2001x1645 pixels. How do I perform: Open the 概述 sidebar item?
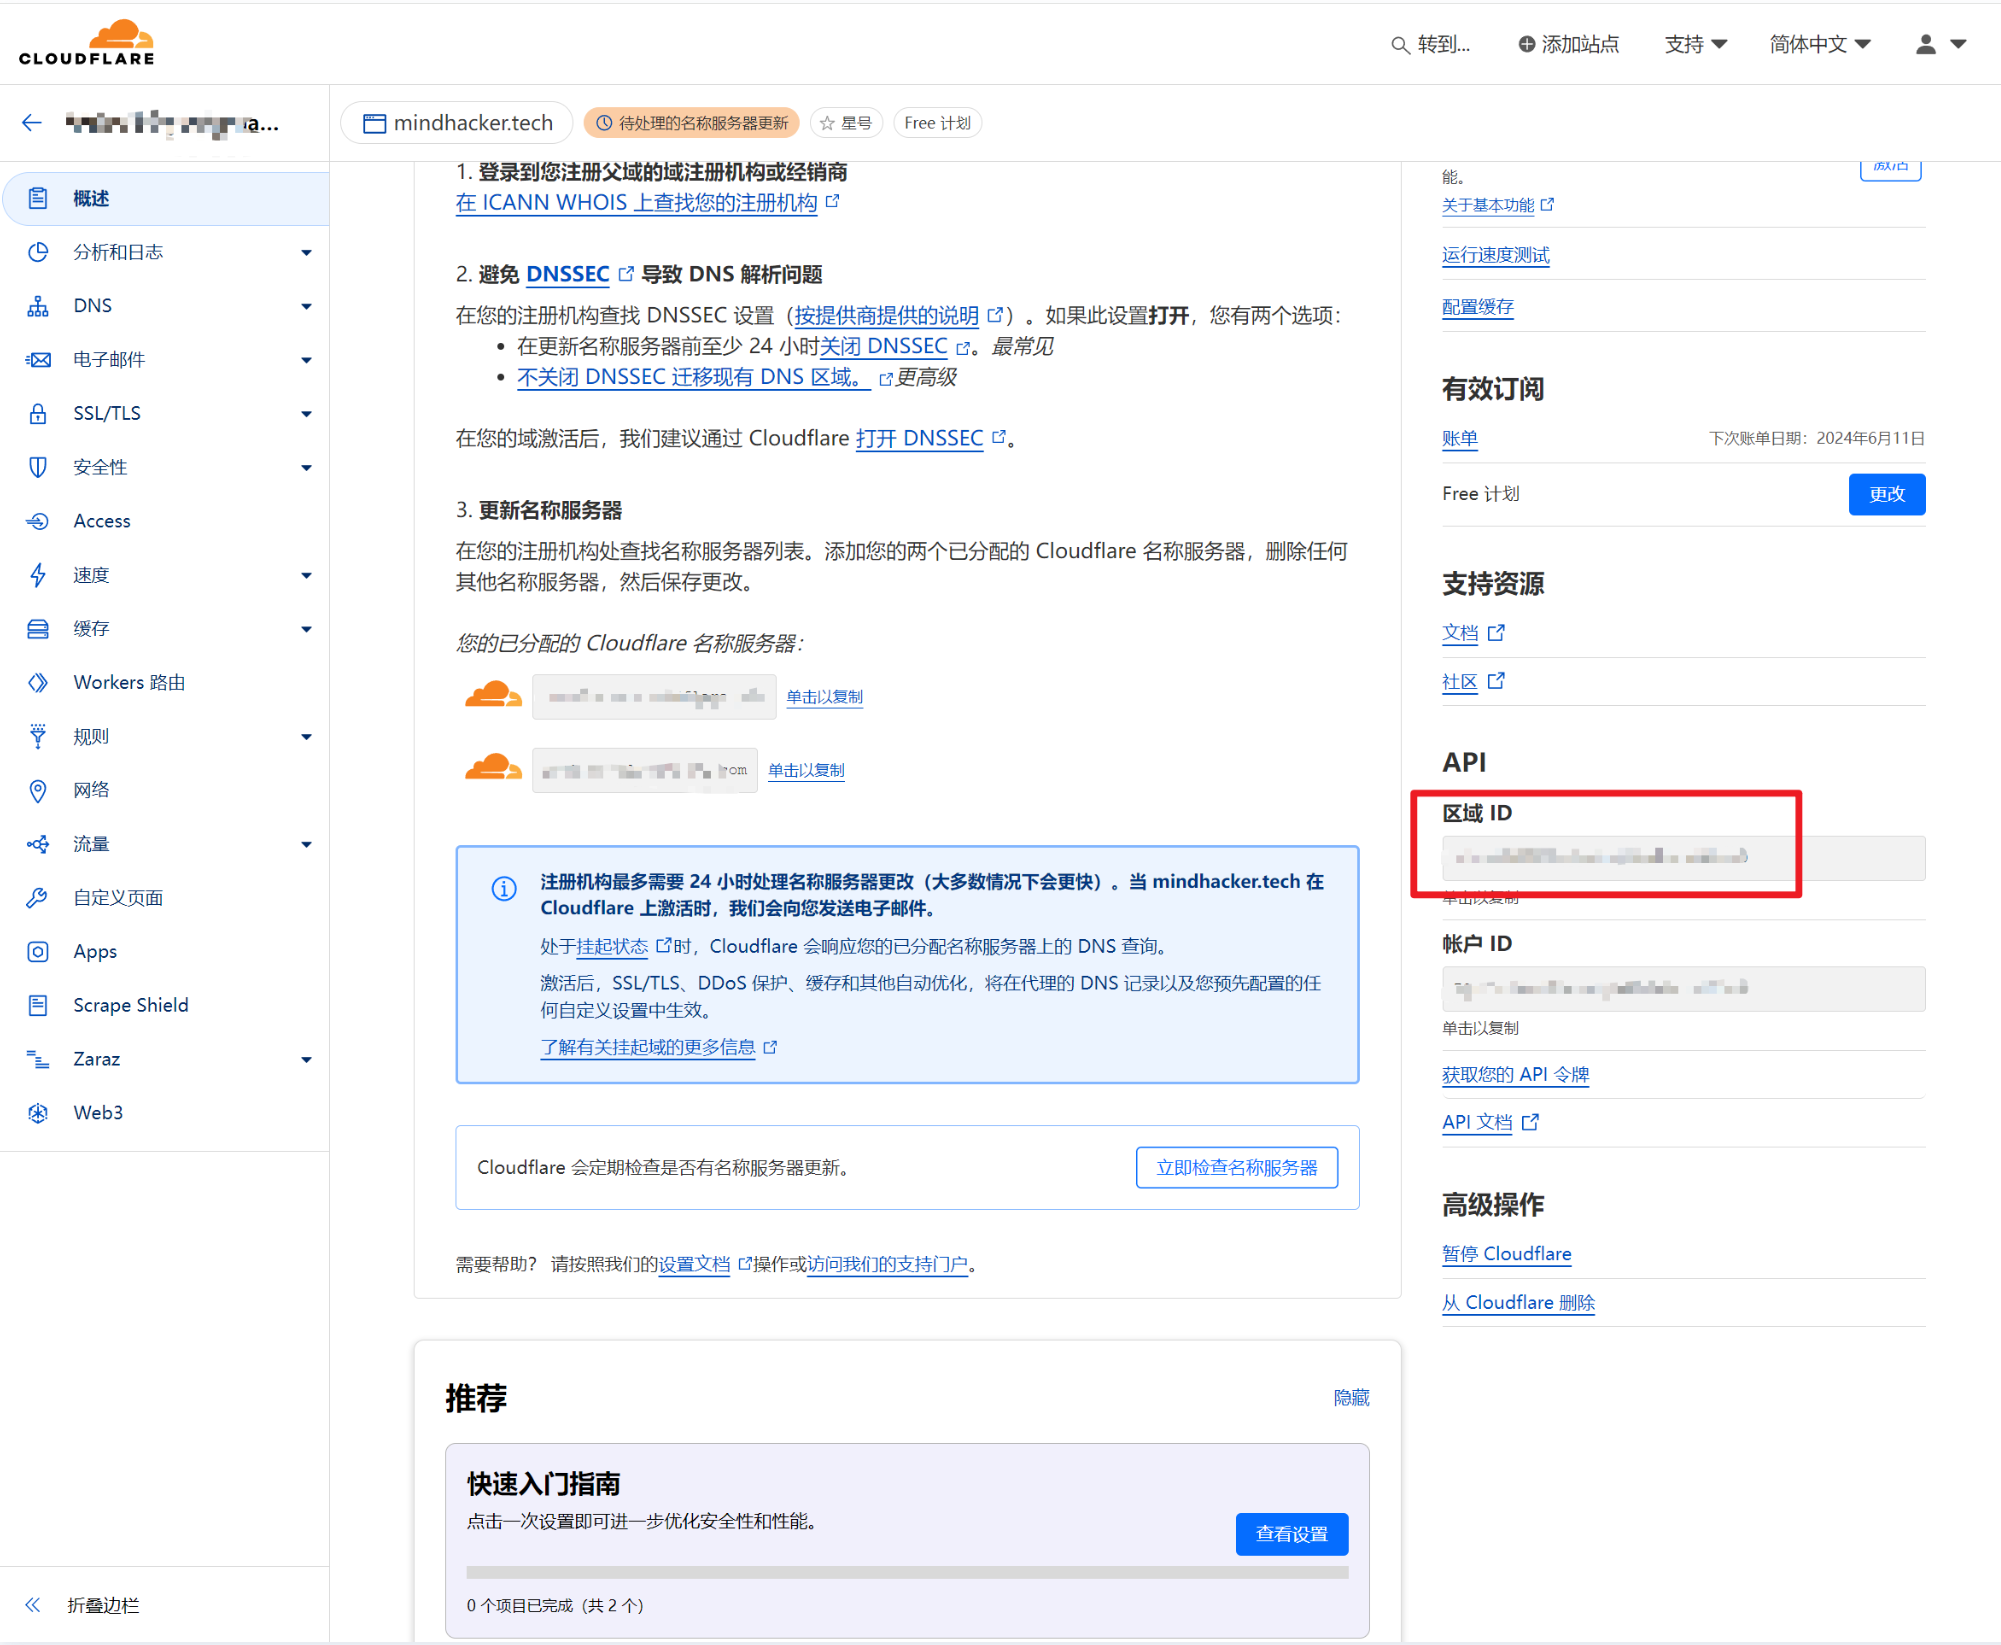coord(166,198)
